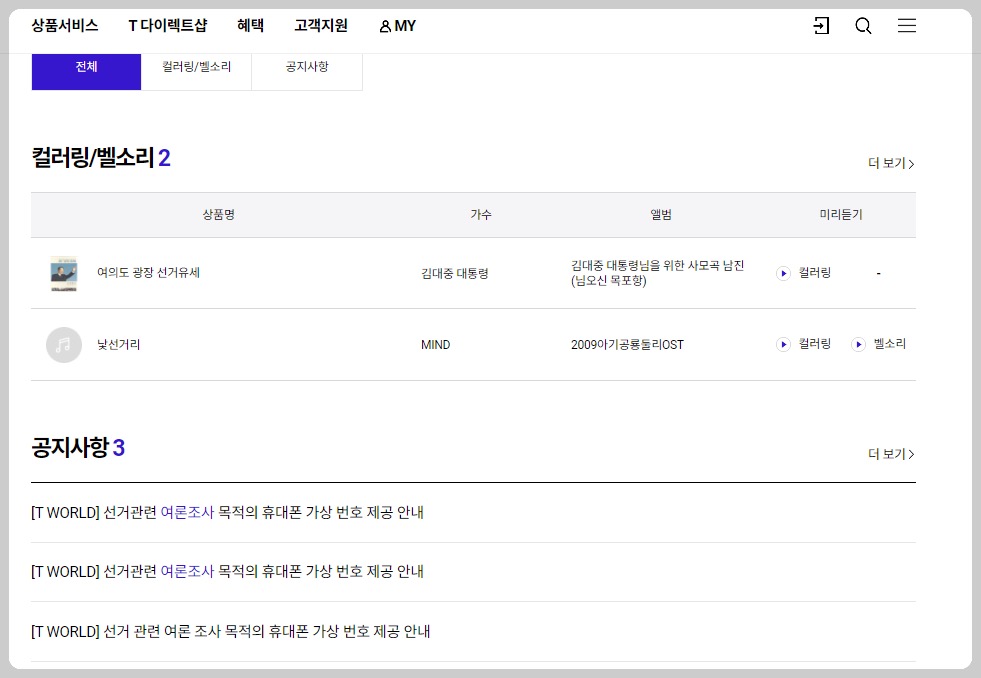Click 앨범 column header

tap(661, 215)
